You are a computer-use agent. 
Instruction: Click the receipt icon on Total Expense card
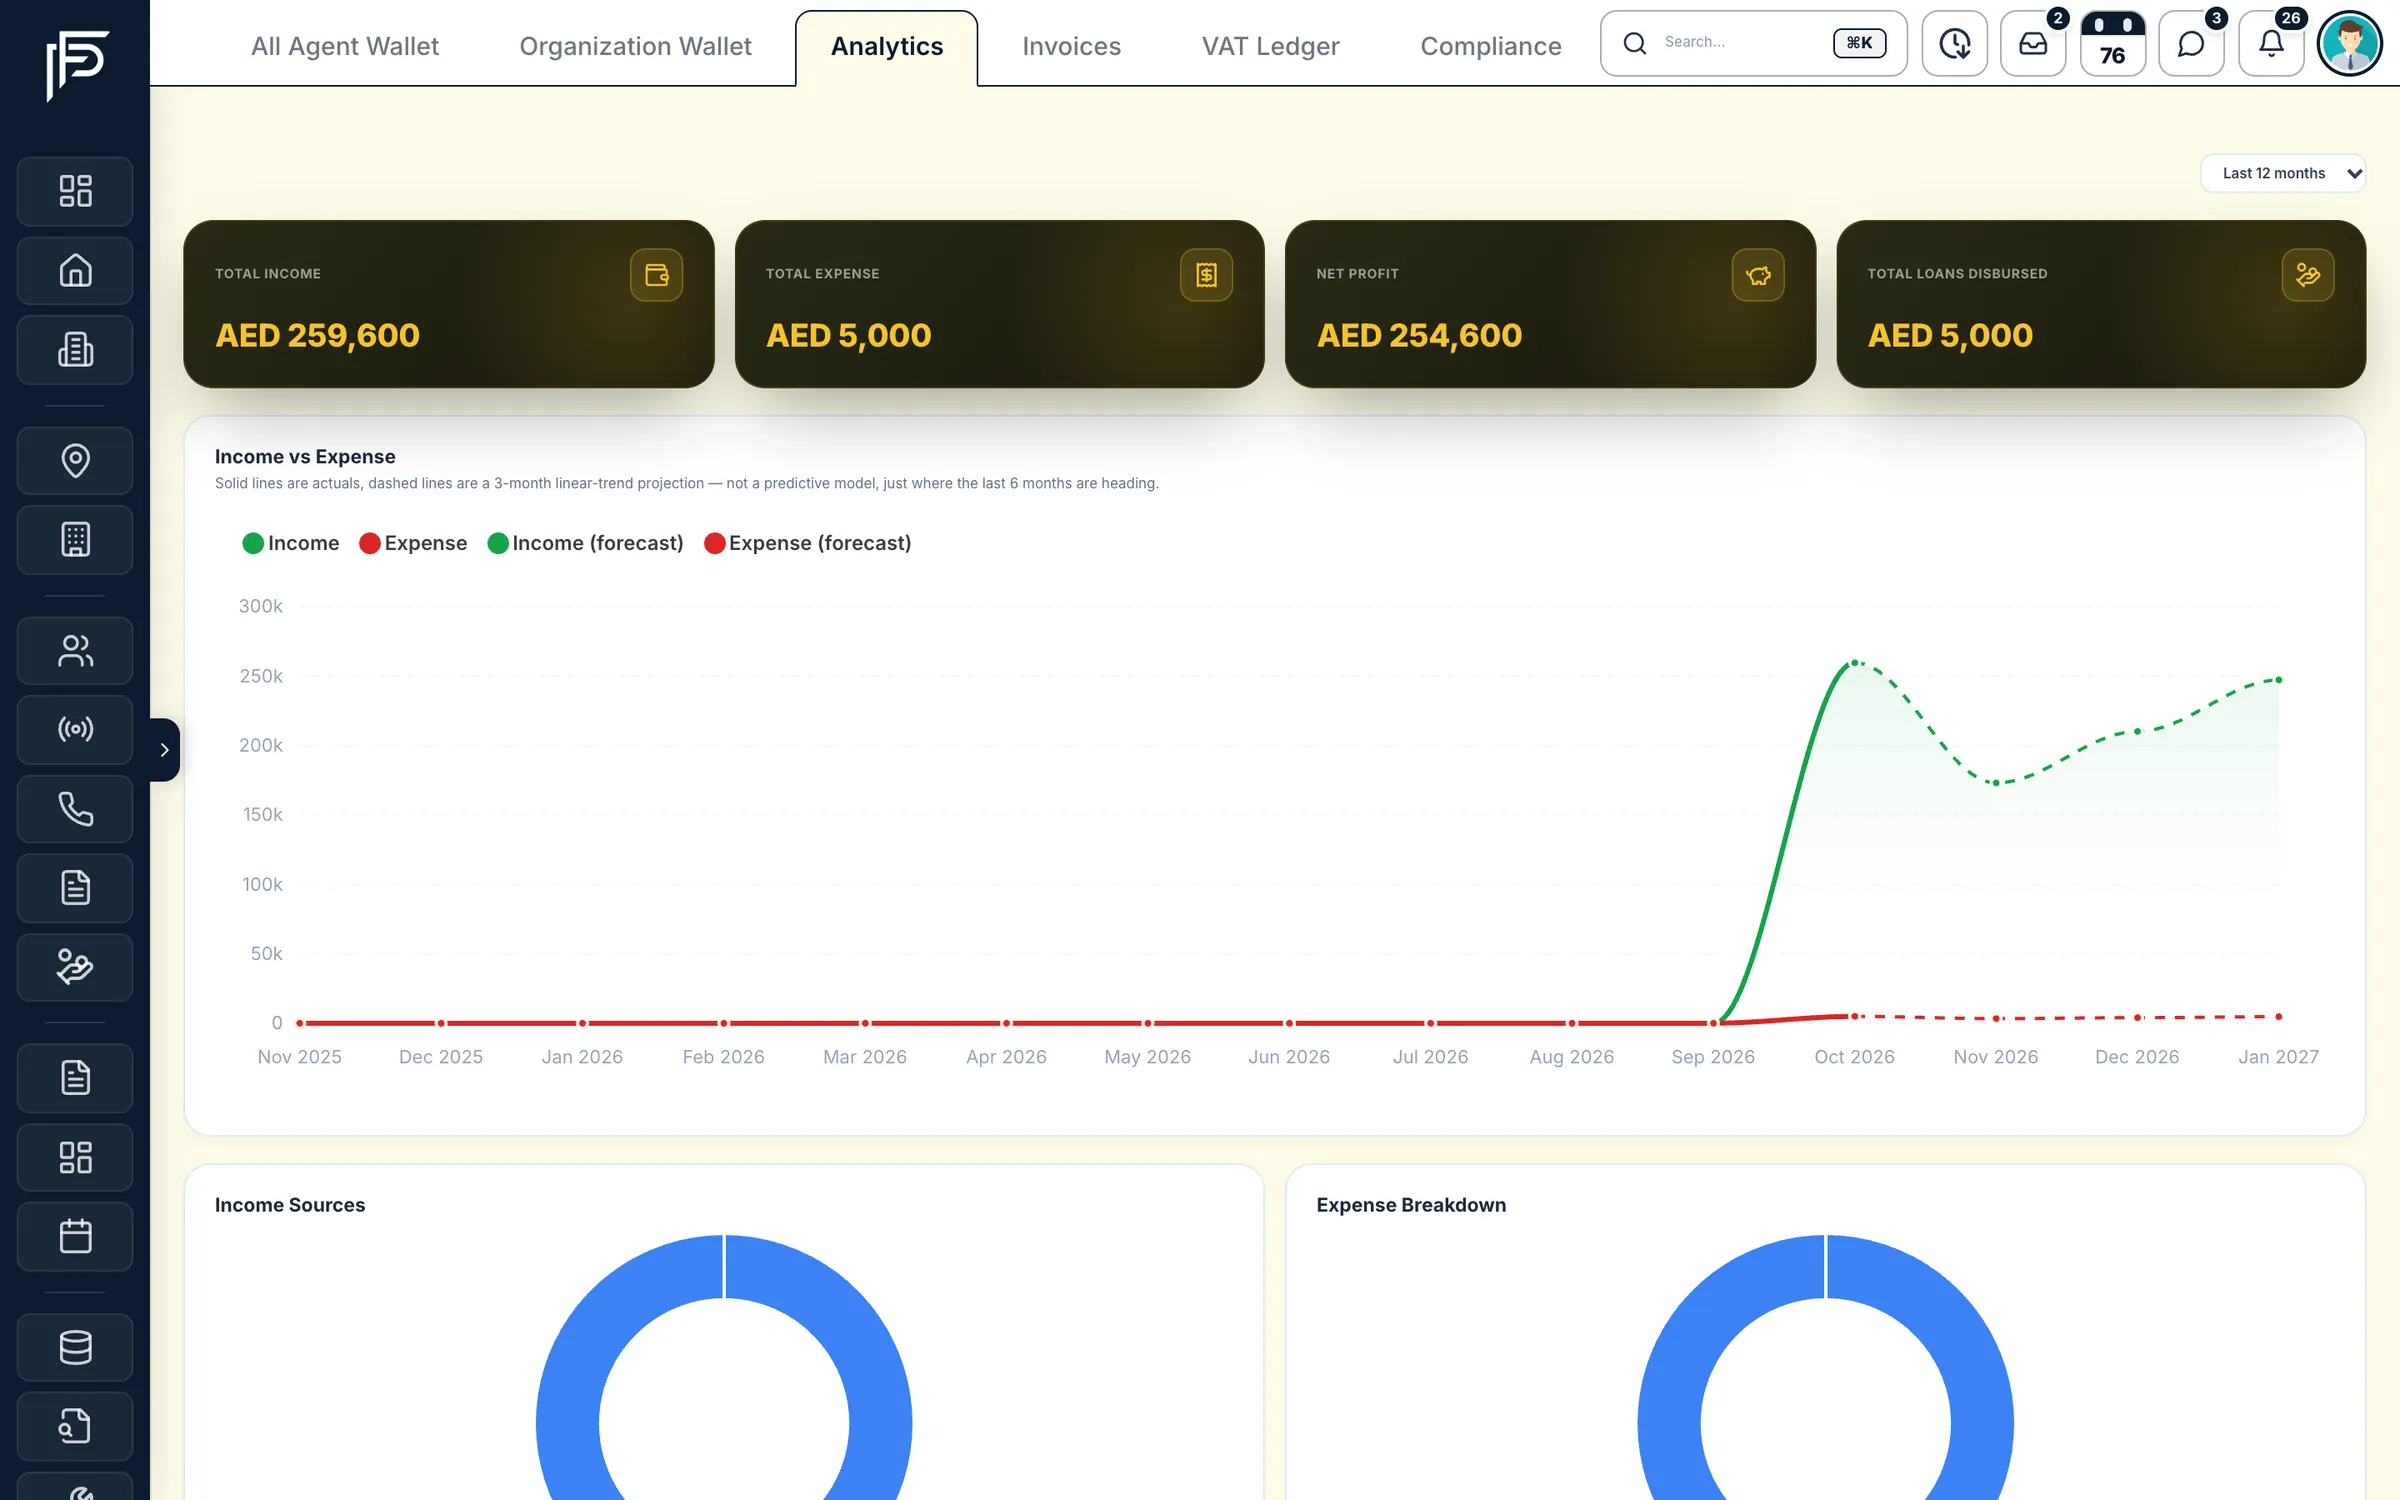(x=1206, y=275)
